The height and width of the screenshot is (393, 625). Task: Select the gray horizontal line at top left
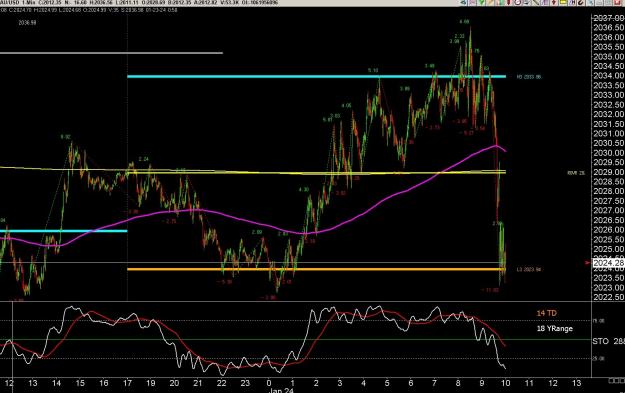pyautogui.click(x=111, y=53)
